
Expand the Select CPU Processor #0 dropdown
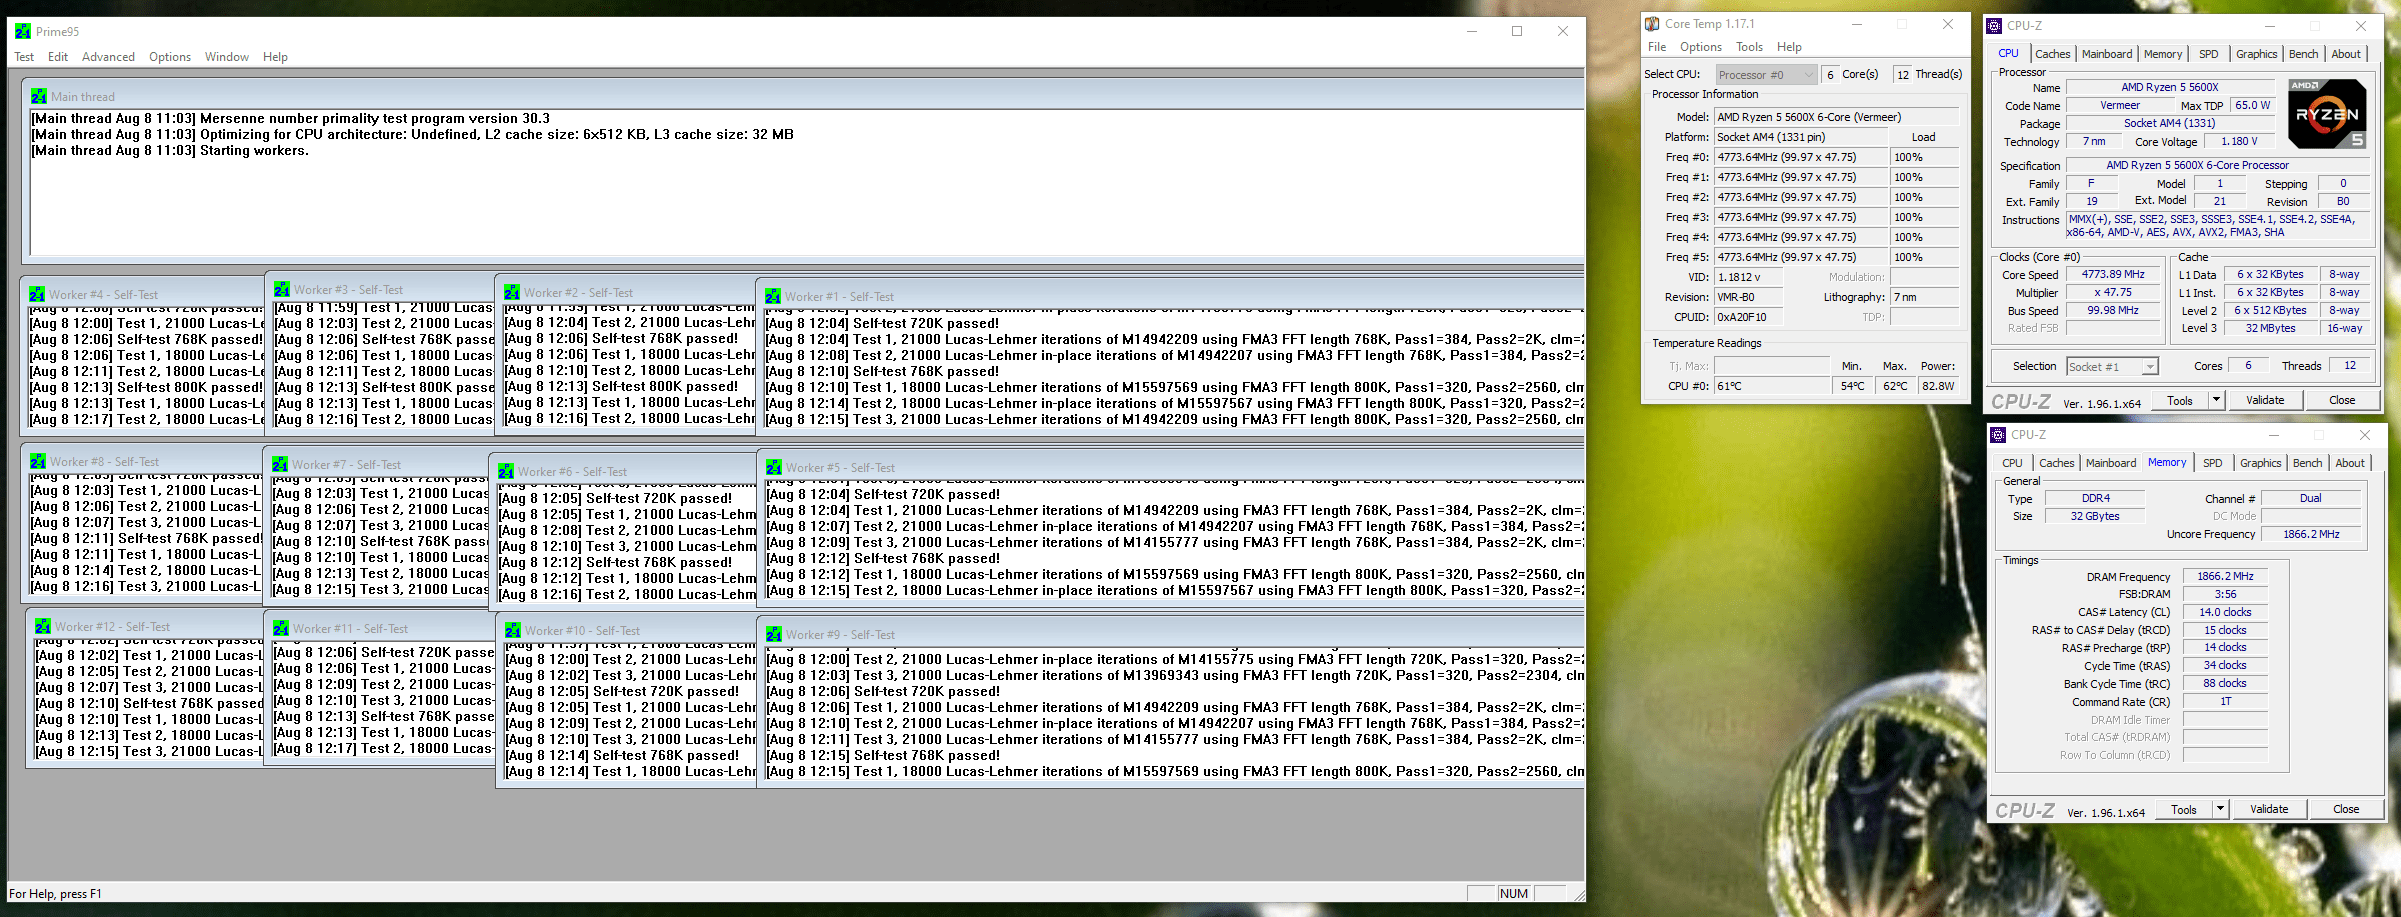tap(1767, 75)
